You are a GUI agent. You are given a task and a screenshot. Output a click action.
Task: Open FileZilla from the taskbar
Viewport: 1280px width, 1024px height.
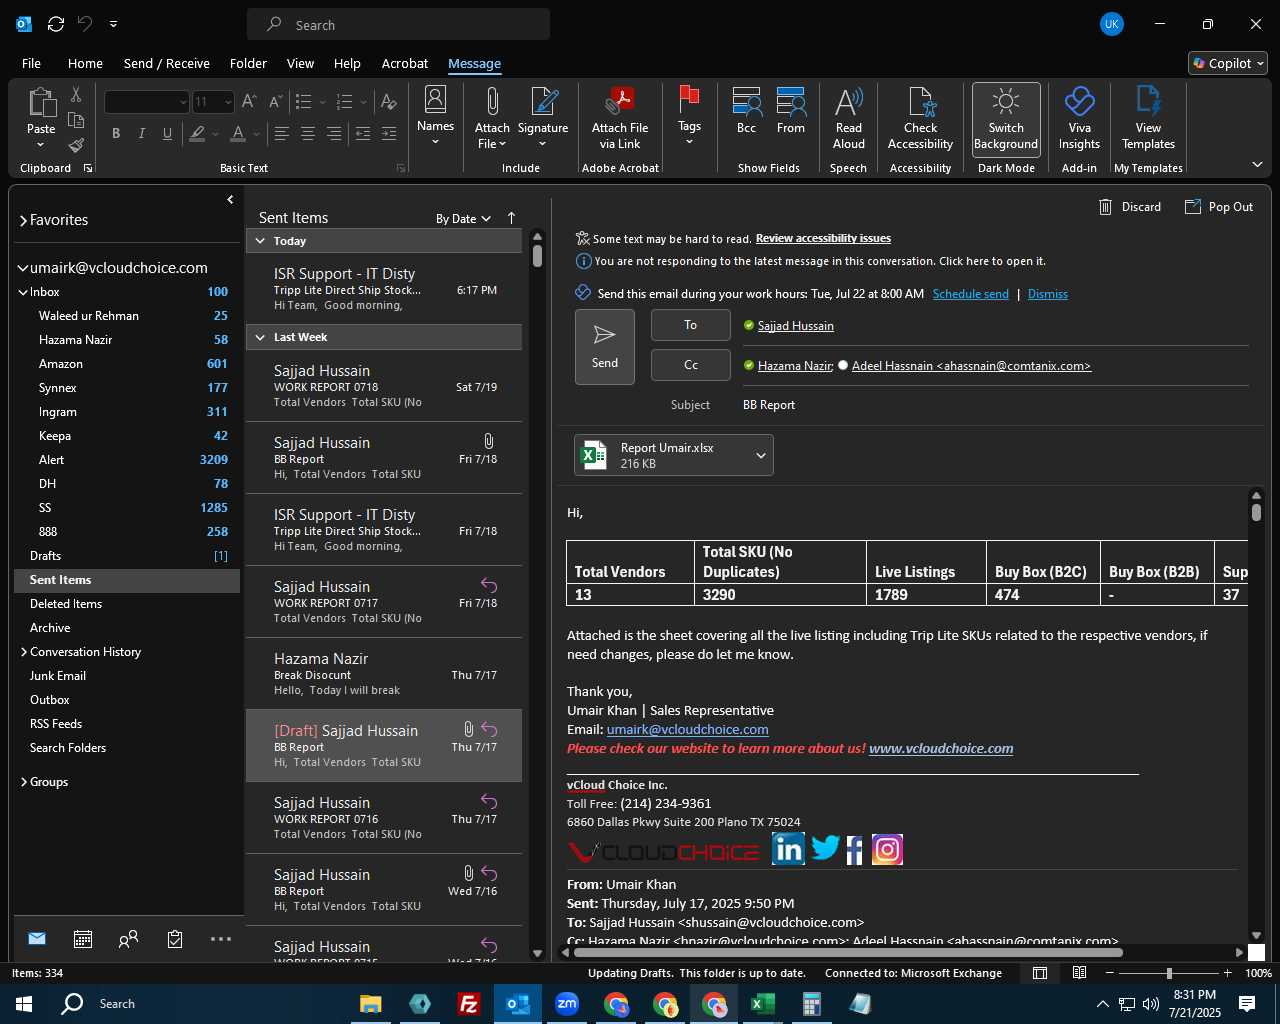click(x=468, y=1004)
